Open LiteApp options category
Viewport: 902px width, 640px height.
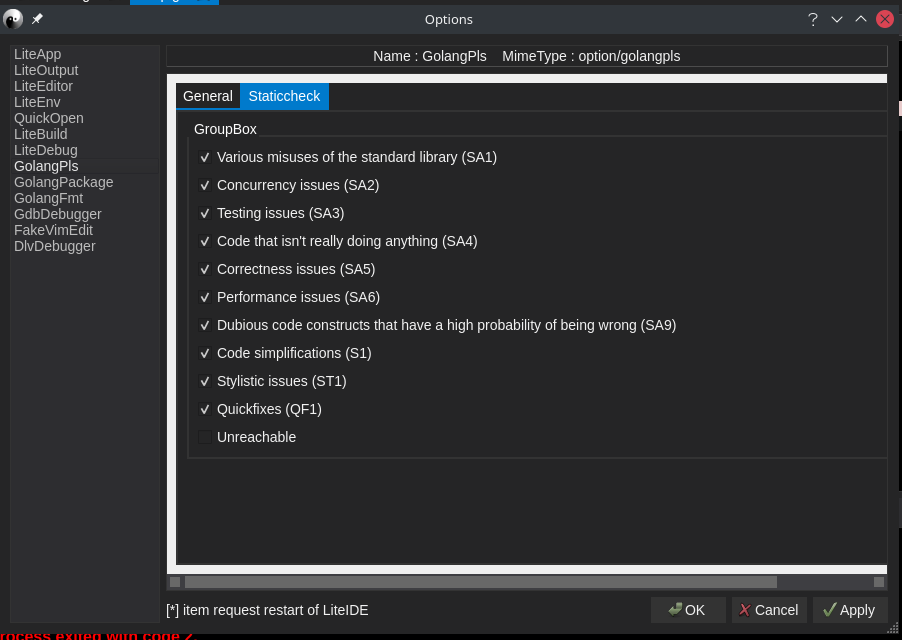[x=85, y=54]
